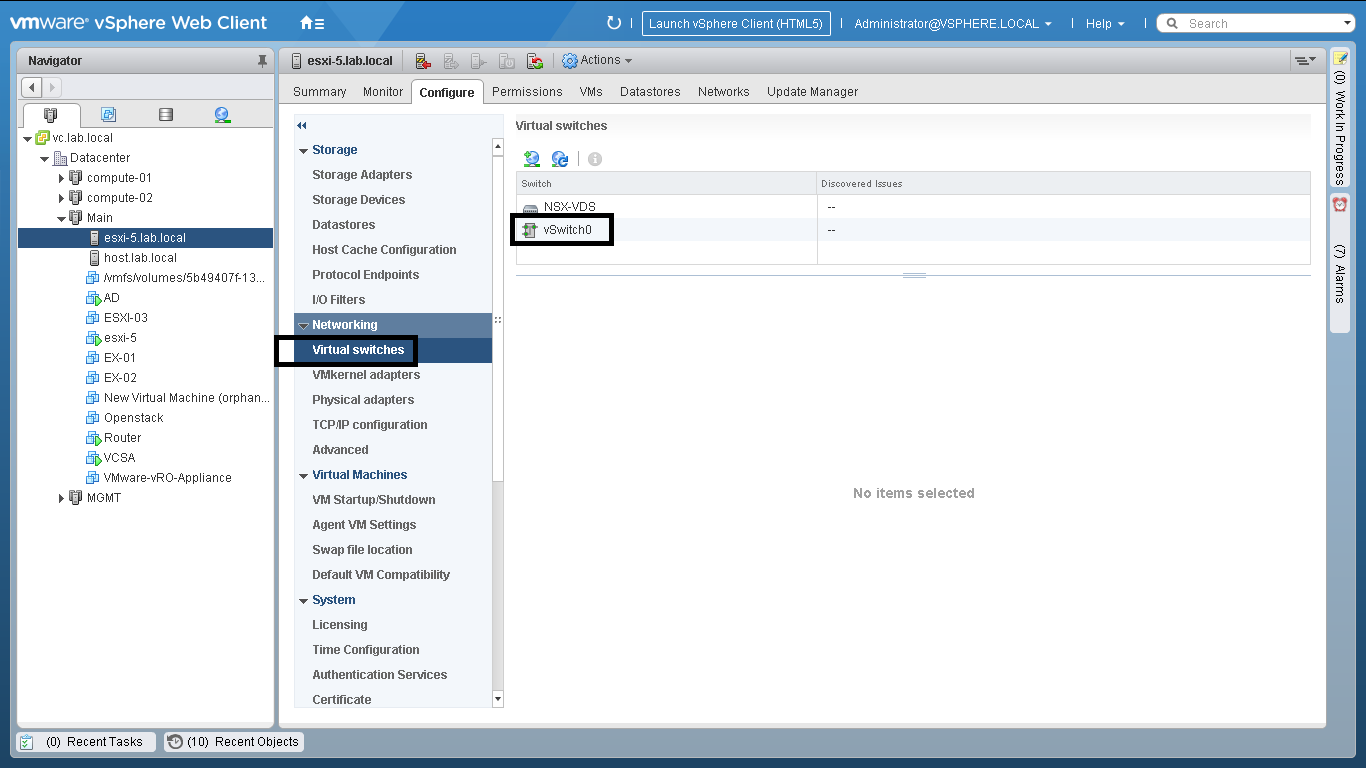Screen dimensions: 1366x768
Task: Expand the compute-01 cluster tree node
Action: coord(61,178)
